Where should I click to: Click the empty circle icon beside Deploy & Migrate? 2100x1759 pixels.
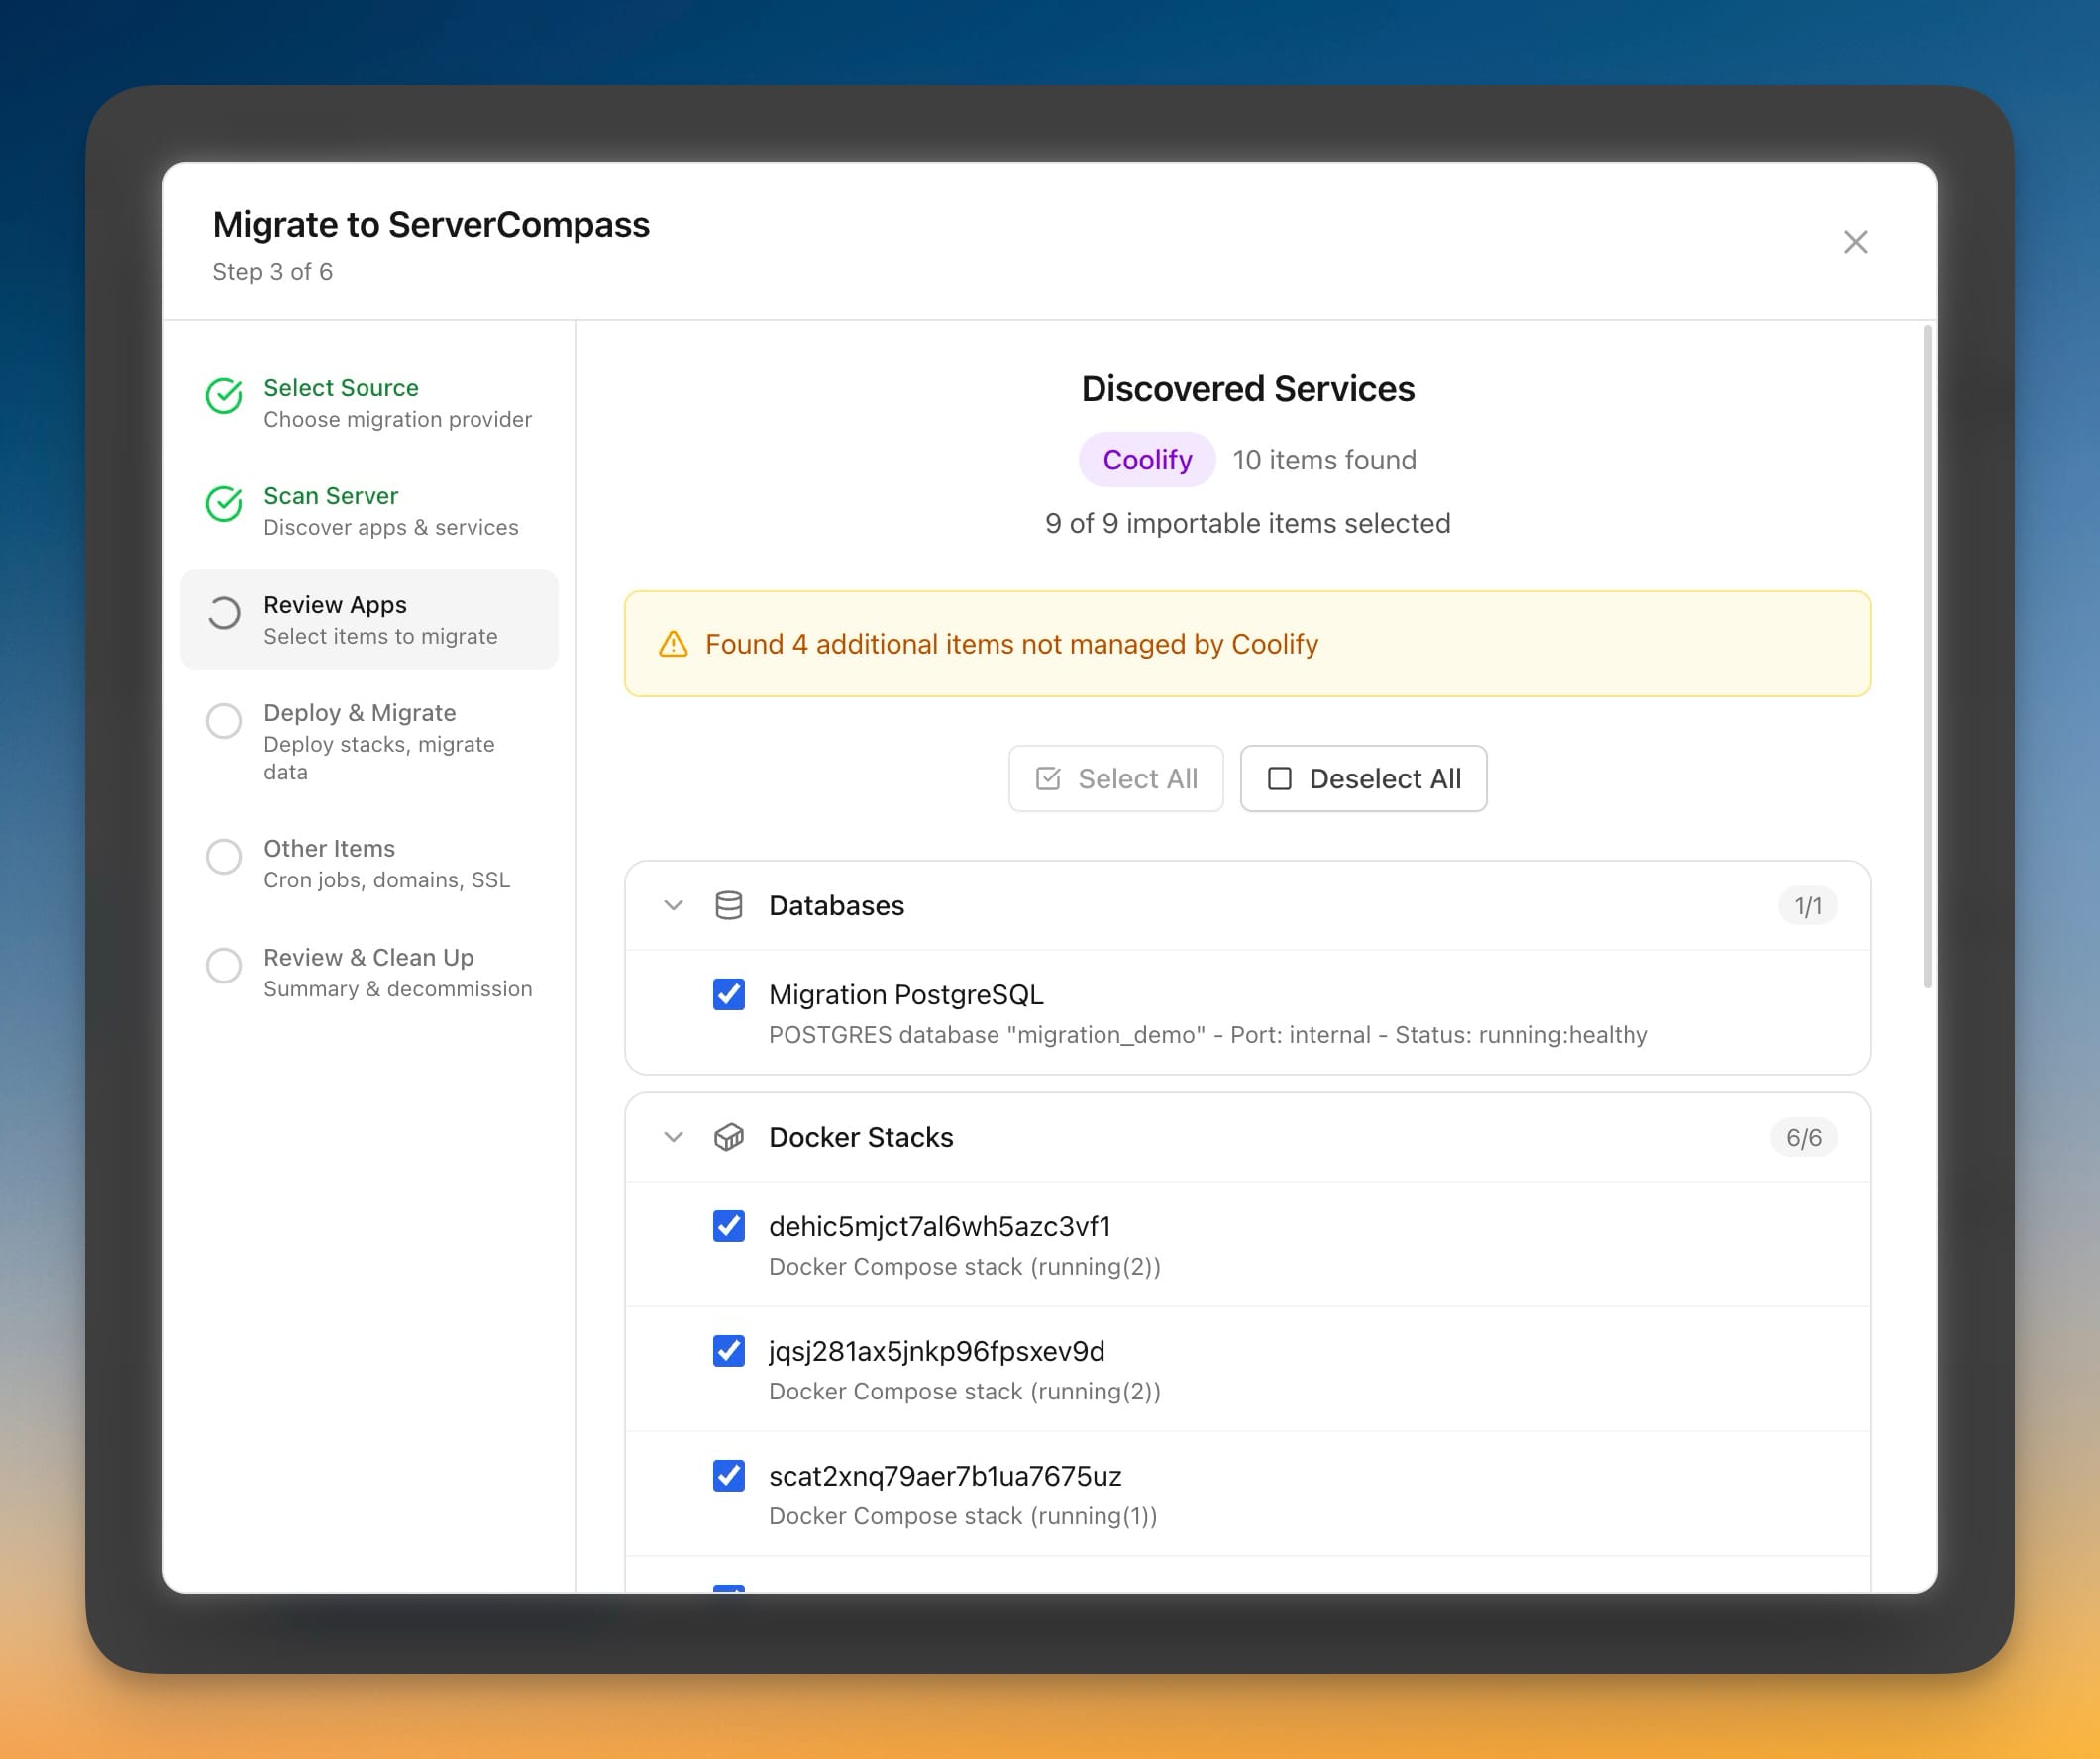(224, 721)
